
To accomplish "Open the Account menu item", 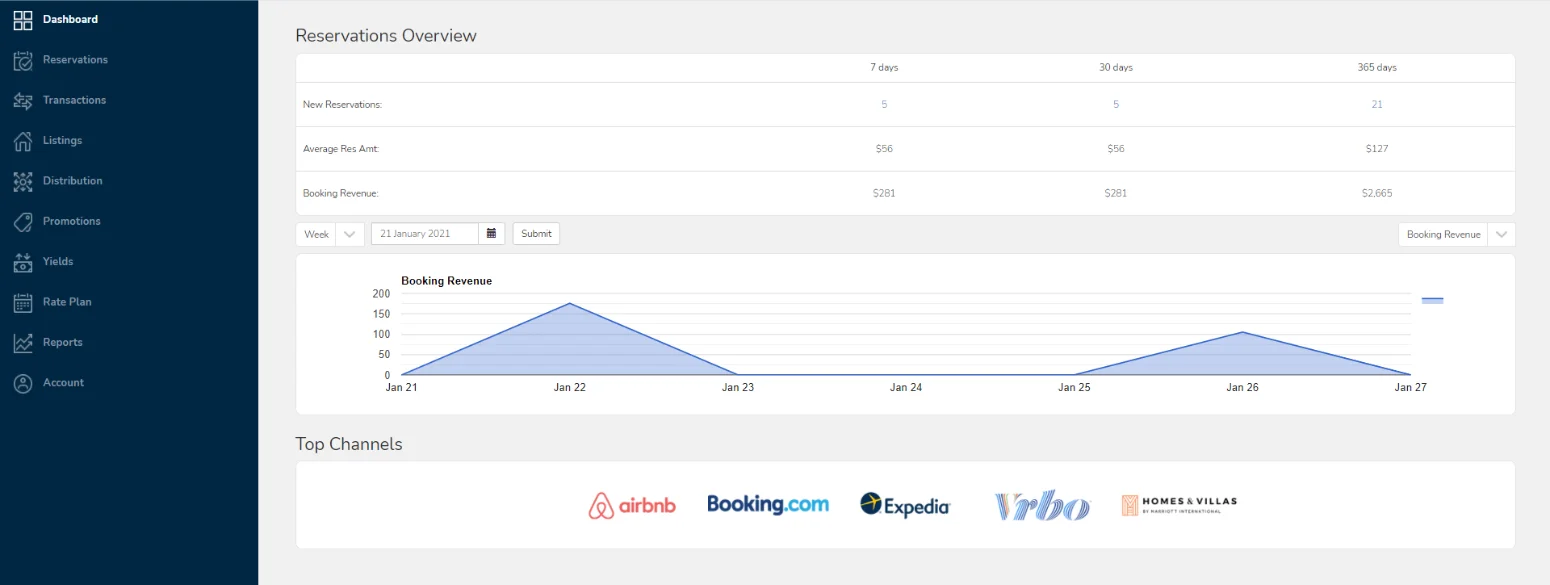I will pyautogui.click(x=63, y=383).
